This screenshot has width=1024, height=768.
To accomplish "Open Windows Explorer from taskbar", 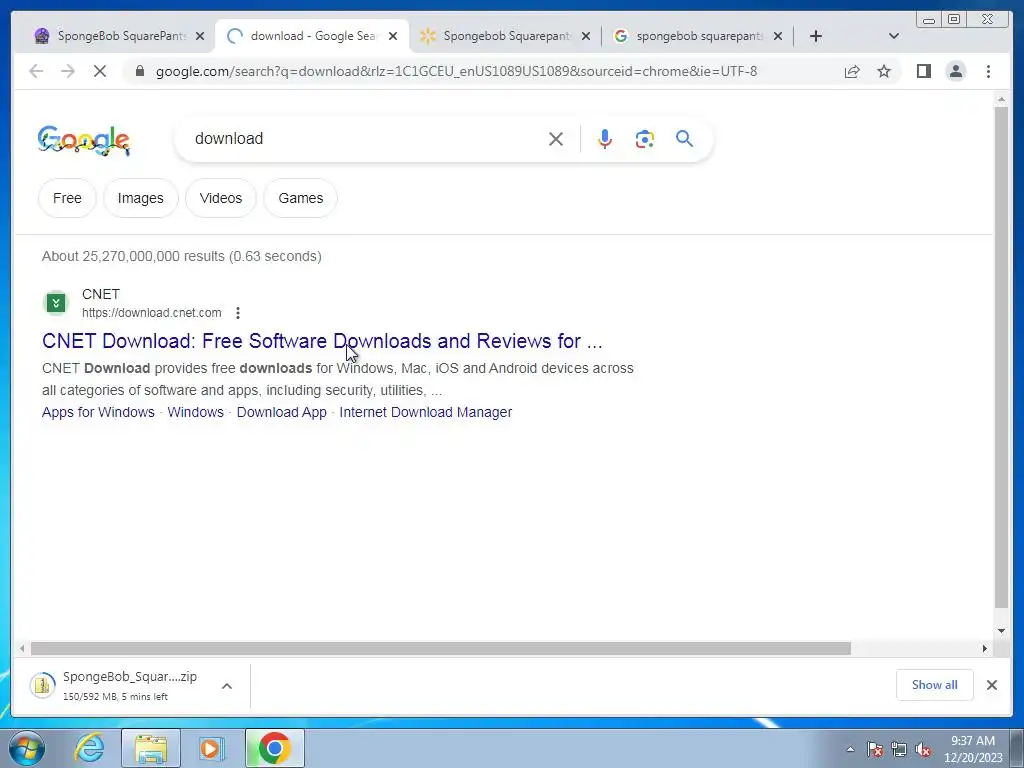I will [151, 748].
